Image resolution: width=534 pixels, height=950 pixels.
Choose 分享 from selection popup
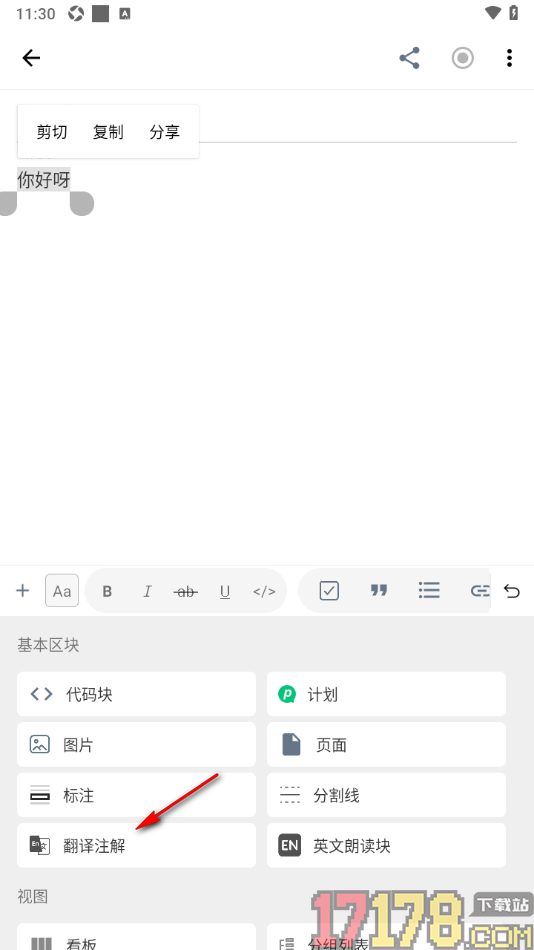164,132
